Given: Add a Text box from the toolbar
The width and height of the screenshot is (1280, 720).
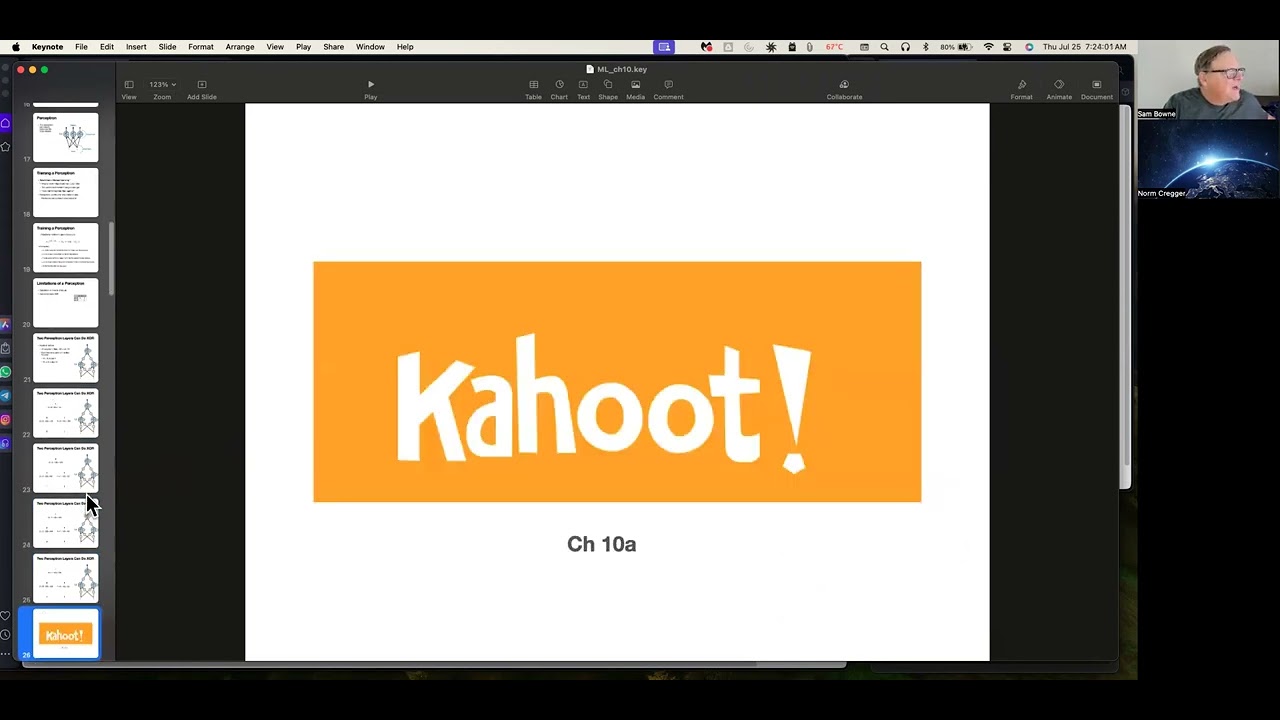Looking at the screenshot, I should pos(583,89).
